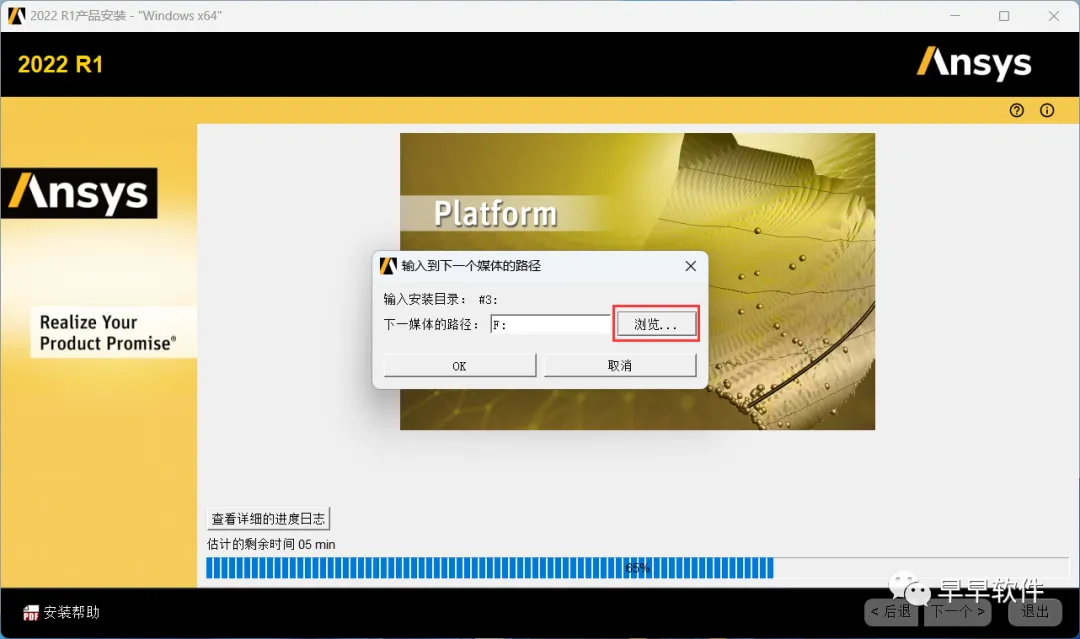The height and width of the screenshot is (639, 1080).
Task: Click the Ansys icon in the dialog title
Action: pos(388,266)
